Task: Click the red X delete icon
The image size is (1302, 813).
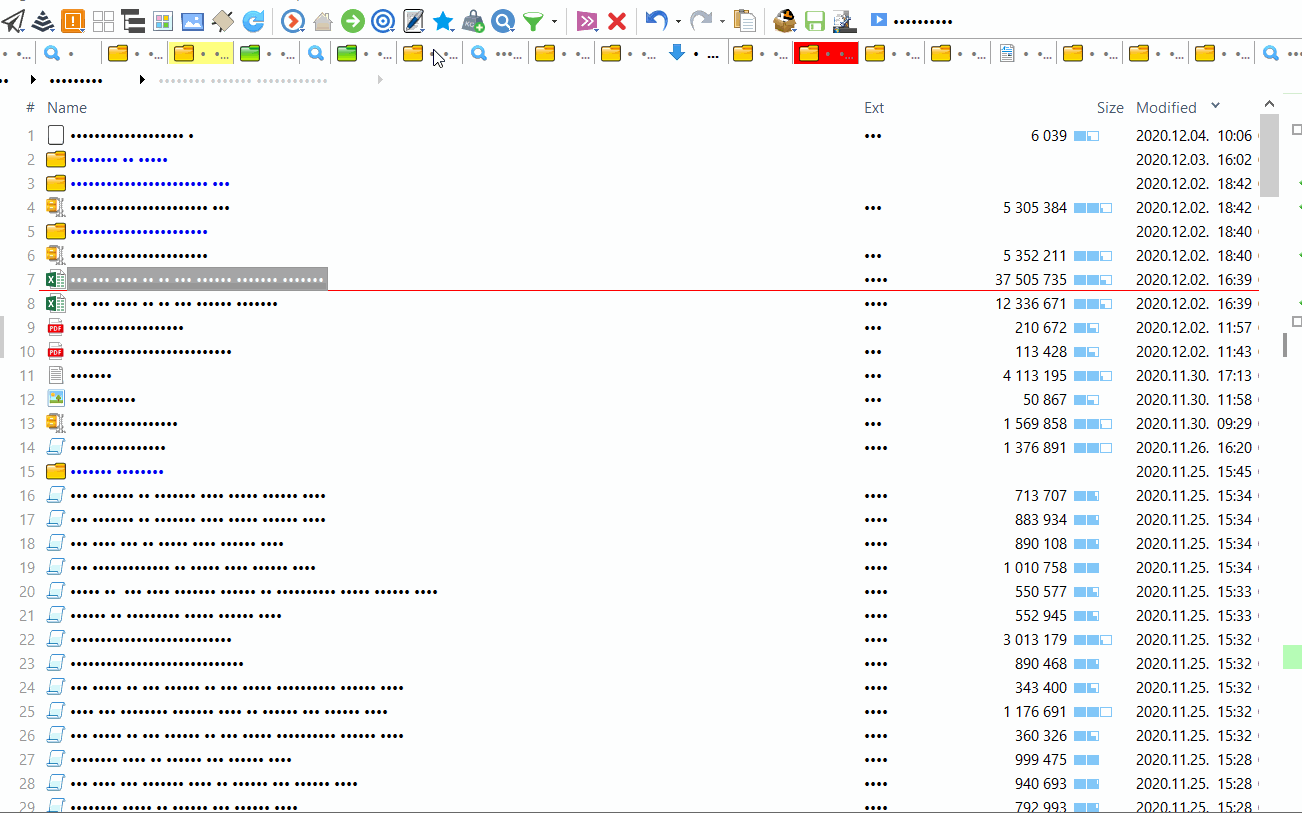Action: pos(617,20)
